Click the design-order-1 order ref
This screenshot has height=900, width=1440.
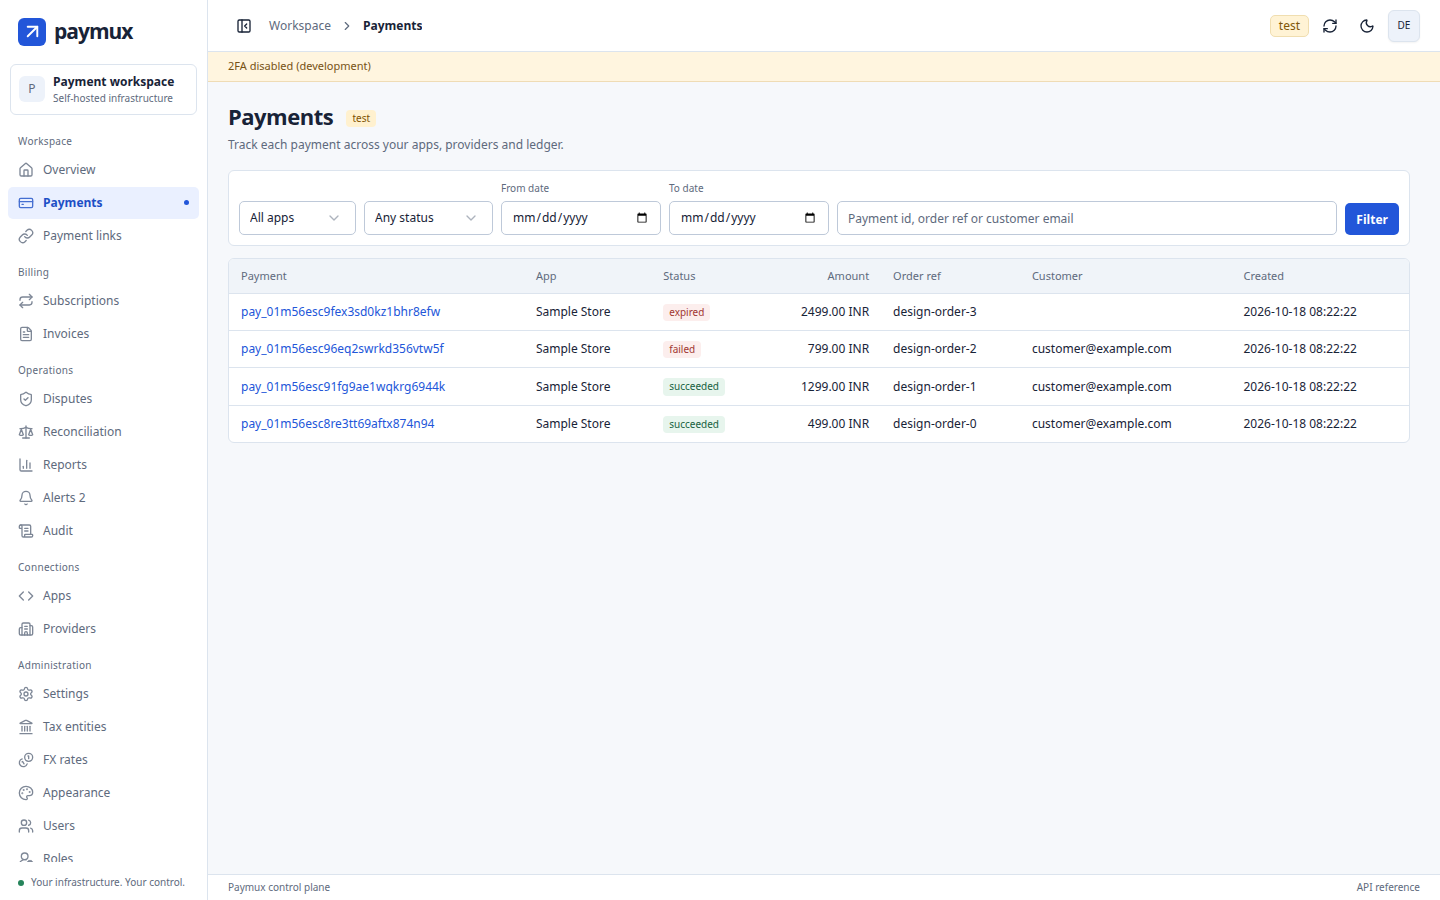(x=935, y=387)
